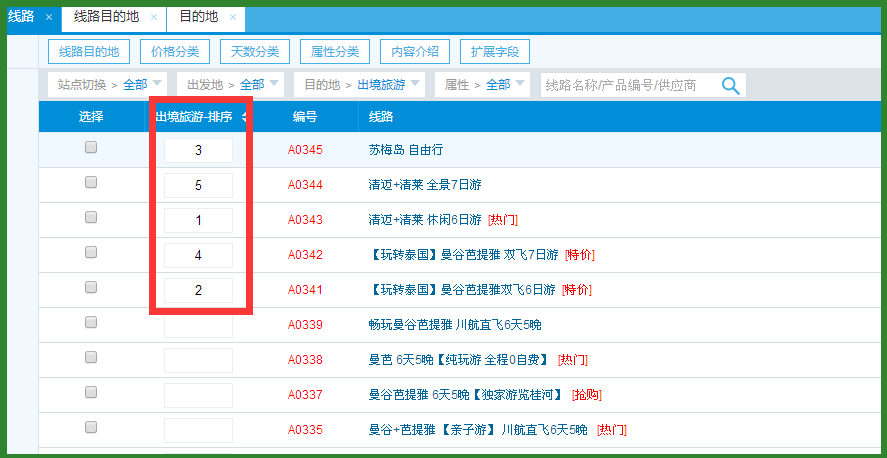Expand the 属性 filter dropdown

tap(484, 85)
